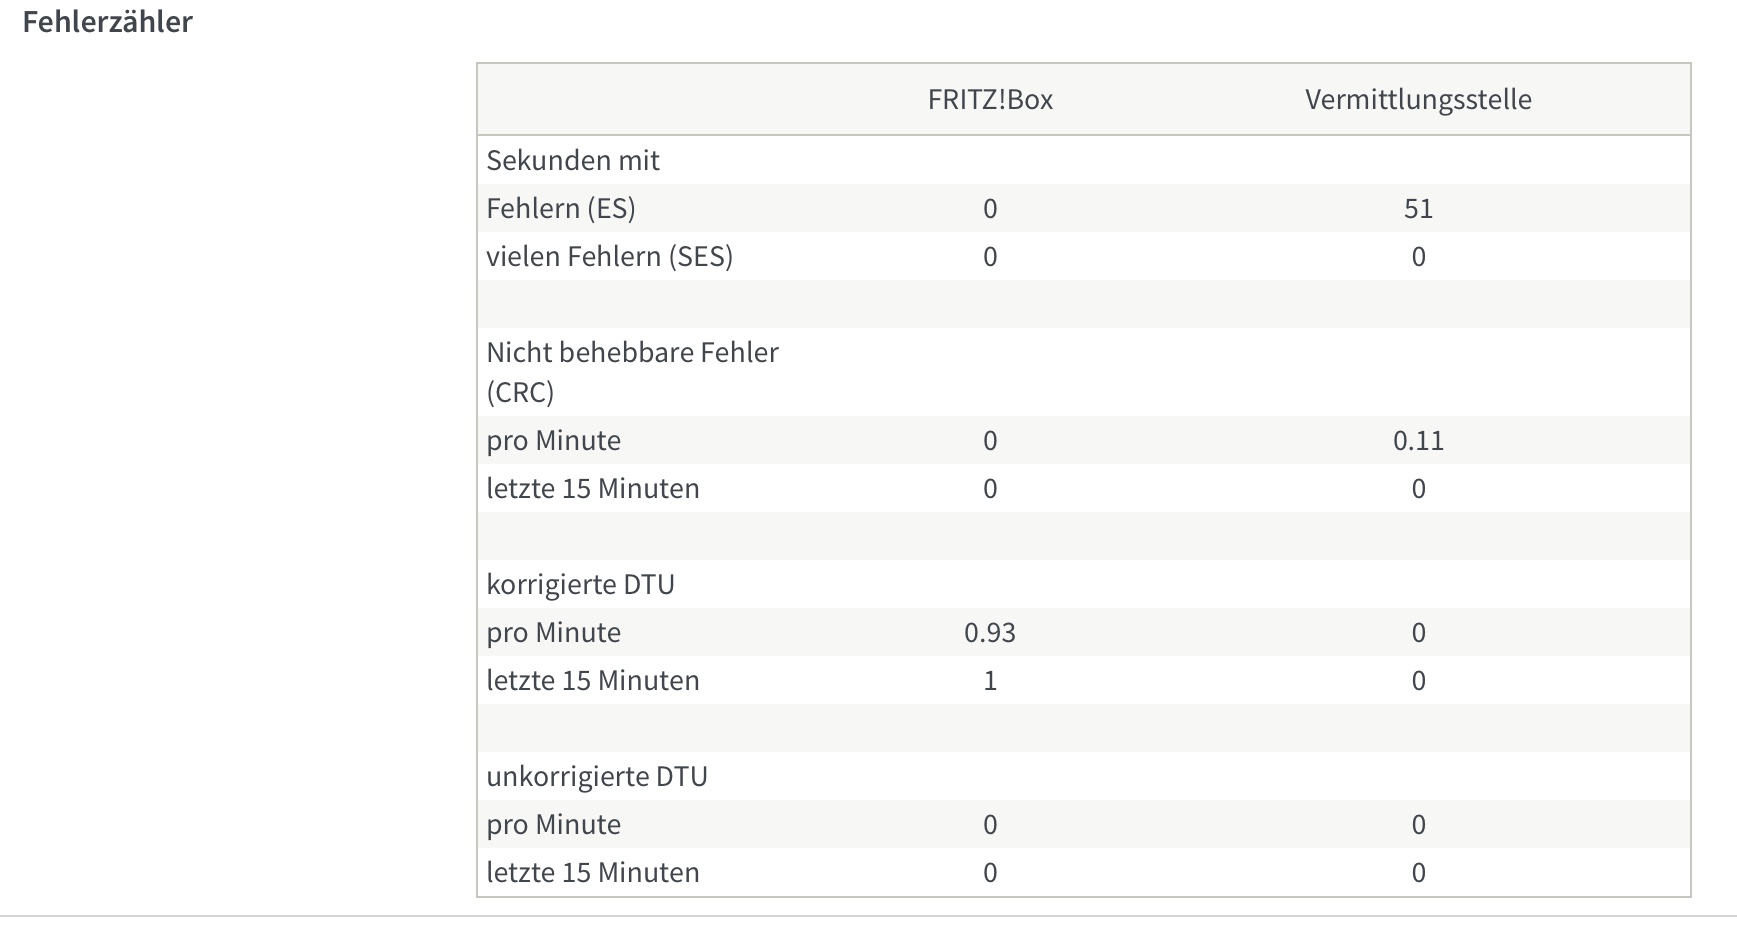Click the Fehlerzähler section heading
Screen dimensions: 1737x929
pos(107,22)
